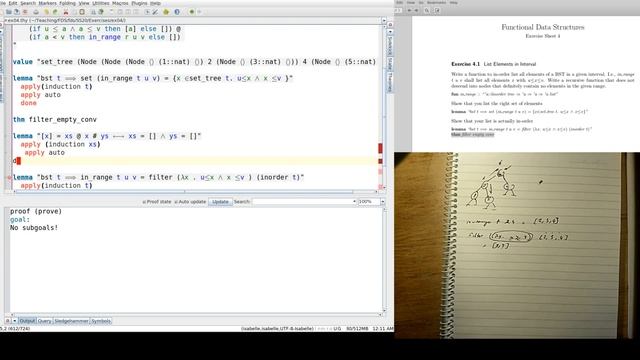Viewport: 640px width, 360px height.
Task: Click the 100% zoom field
Action: 369,202
